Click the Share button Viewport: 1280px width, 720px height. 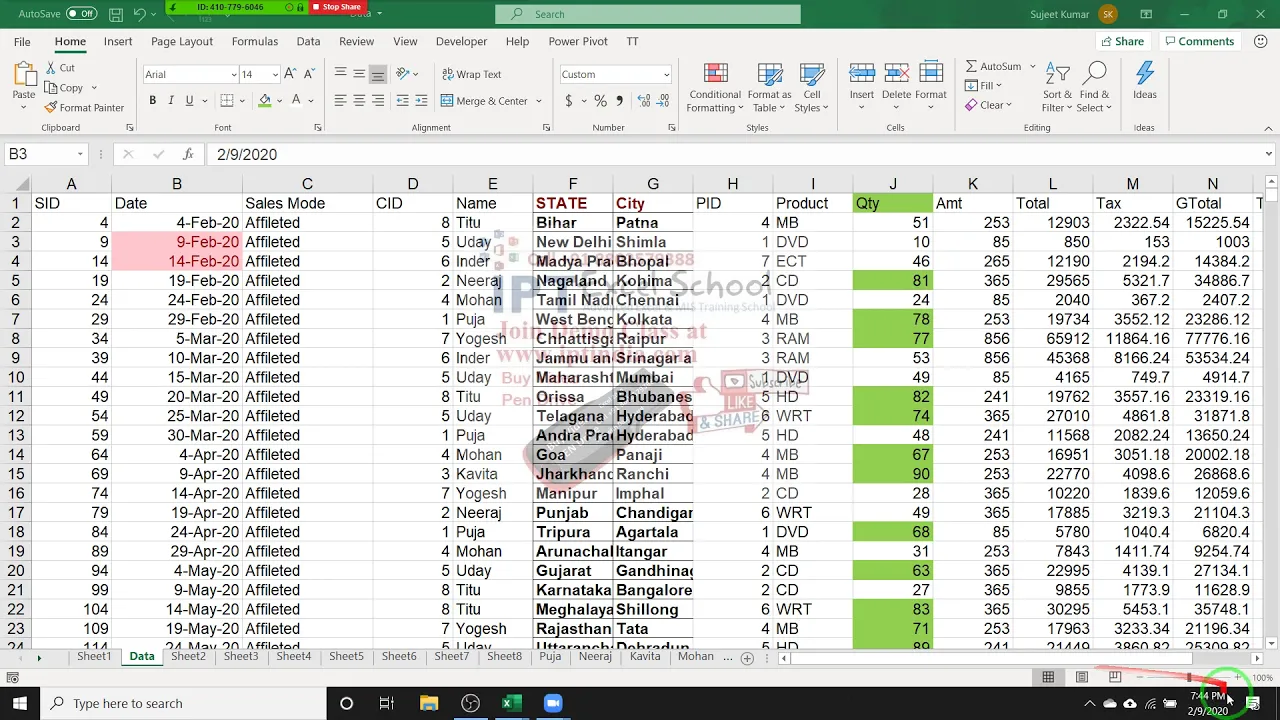[x=1122, y=41]
